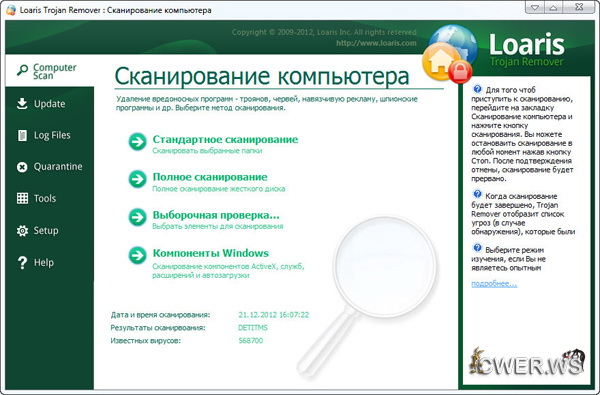The width and height of the screenshot is (600, 395).
Task: Click 'Известных вирусов:' label
Action: point(145,341)
